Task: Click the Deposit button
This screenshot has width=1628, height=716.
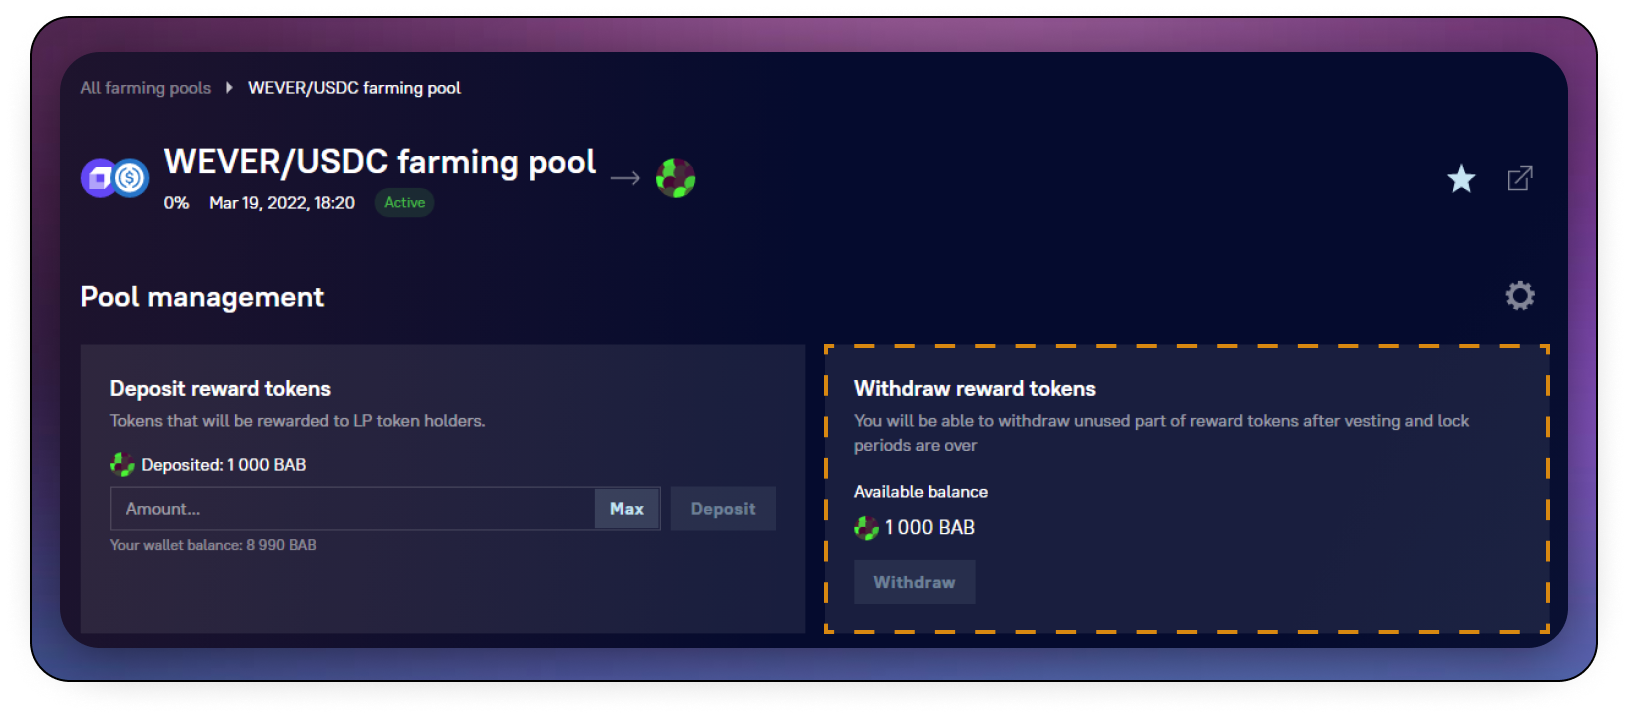Action: click(722, 509)
